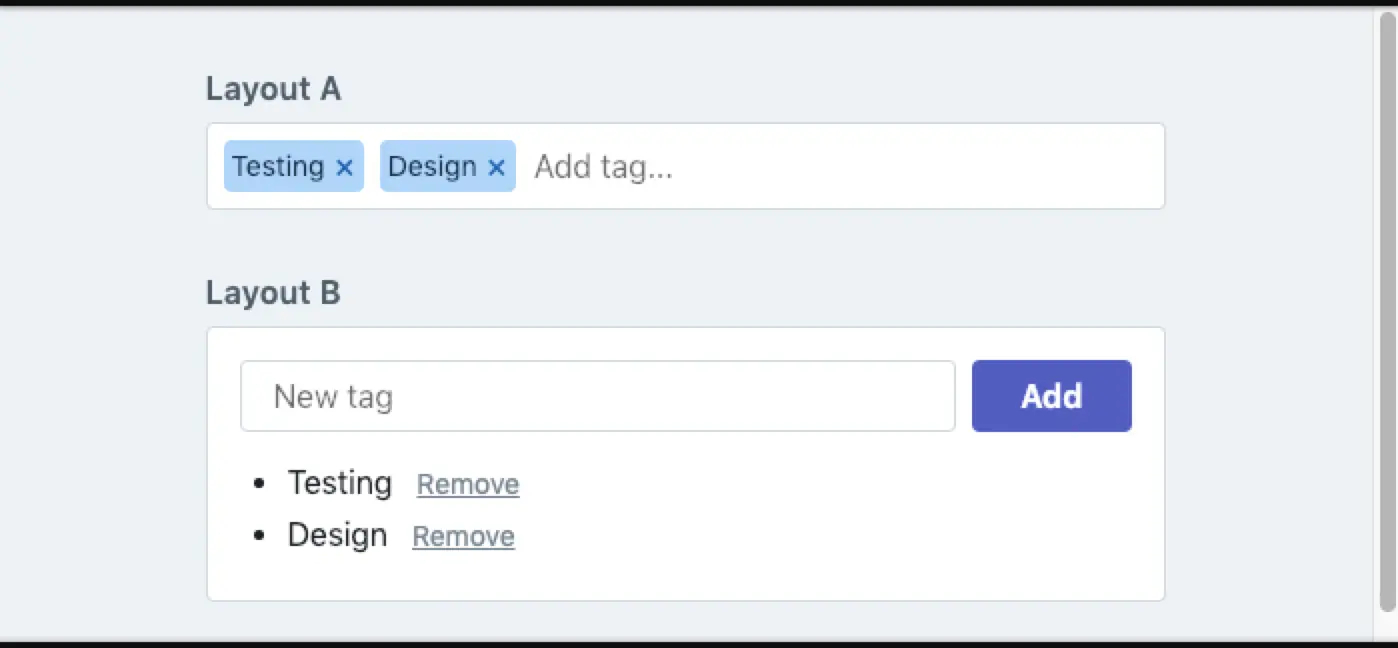Click the bullet point before Design

click(x=260, y=536)
